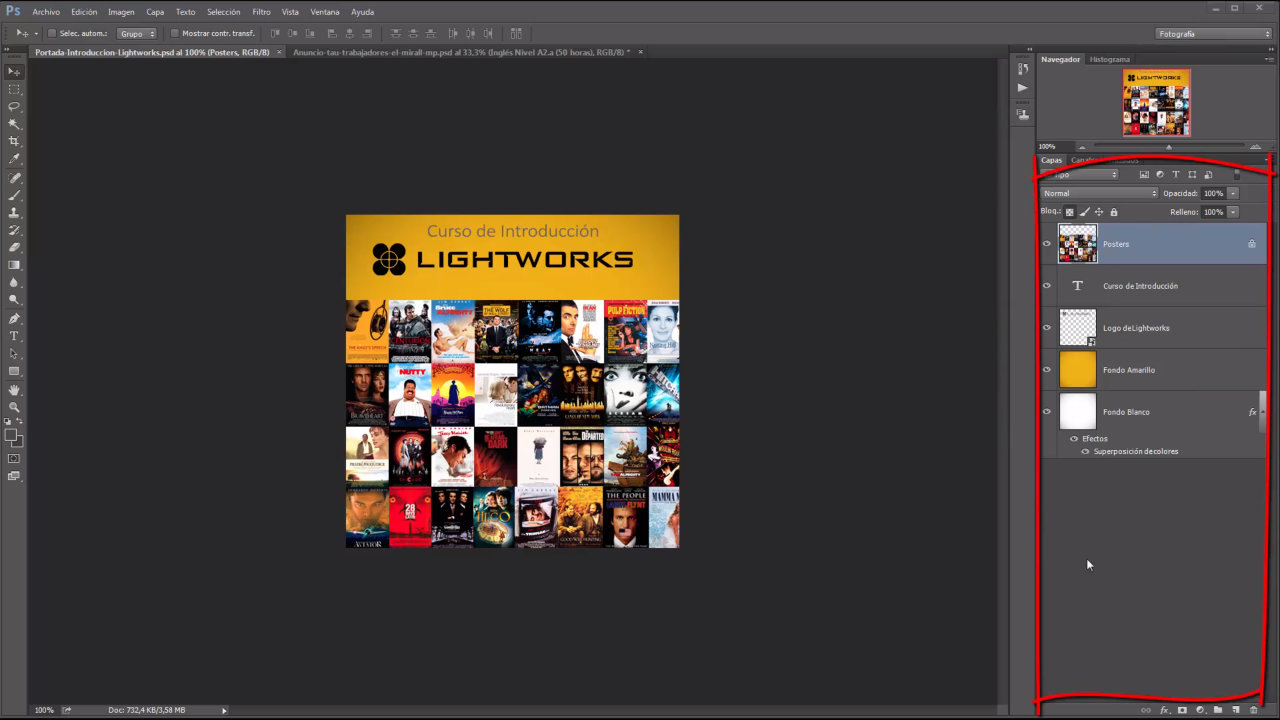Lock layer position
The height and width of the screenshot is (720, 1280).
[1099, 212]
